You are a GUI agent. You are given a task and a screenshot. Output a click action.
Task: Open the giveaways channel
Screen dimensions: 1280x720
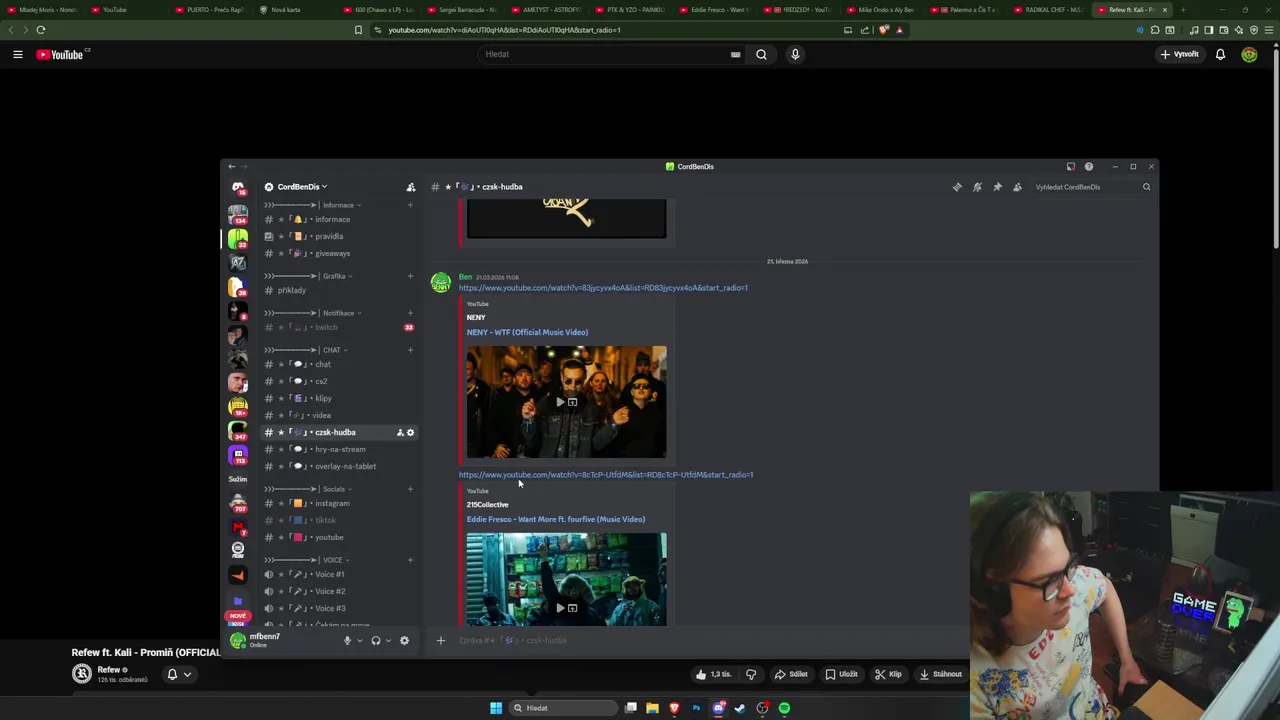(x=339, y=253)
